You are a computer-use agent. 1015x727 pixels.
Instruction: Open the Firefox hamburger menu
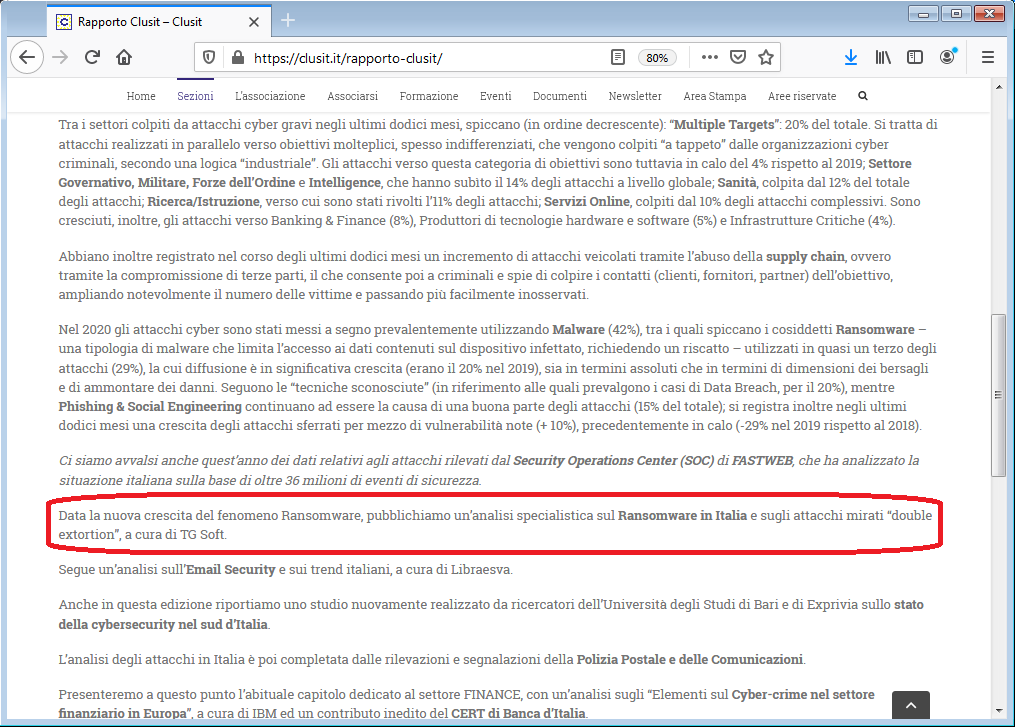[988, 58]
